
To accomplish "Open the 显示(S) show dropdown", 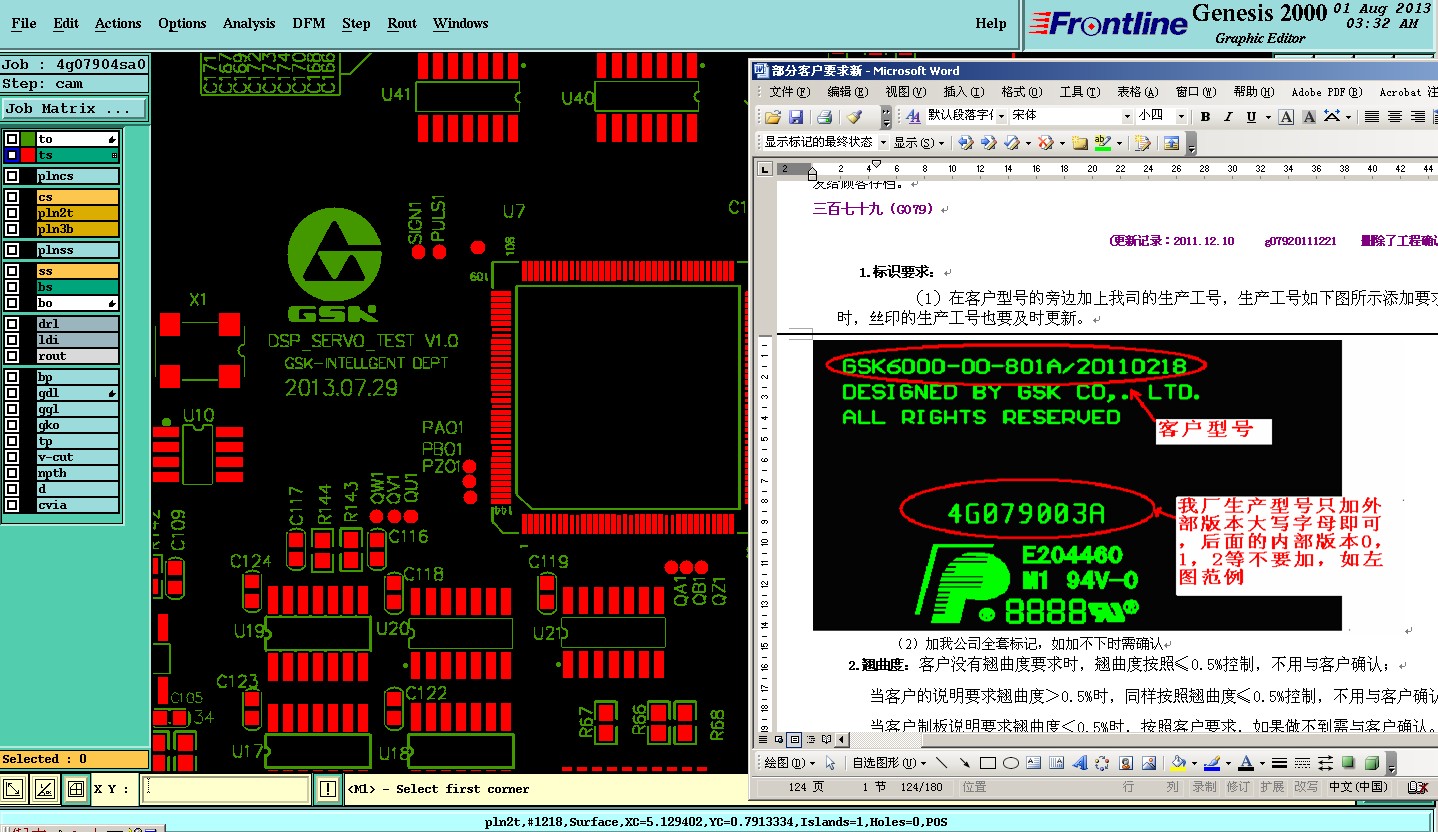I will point(919,143).
